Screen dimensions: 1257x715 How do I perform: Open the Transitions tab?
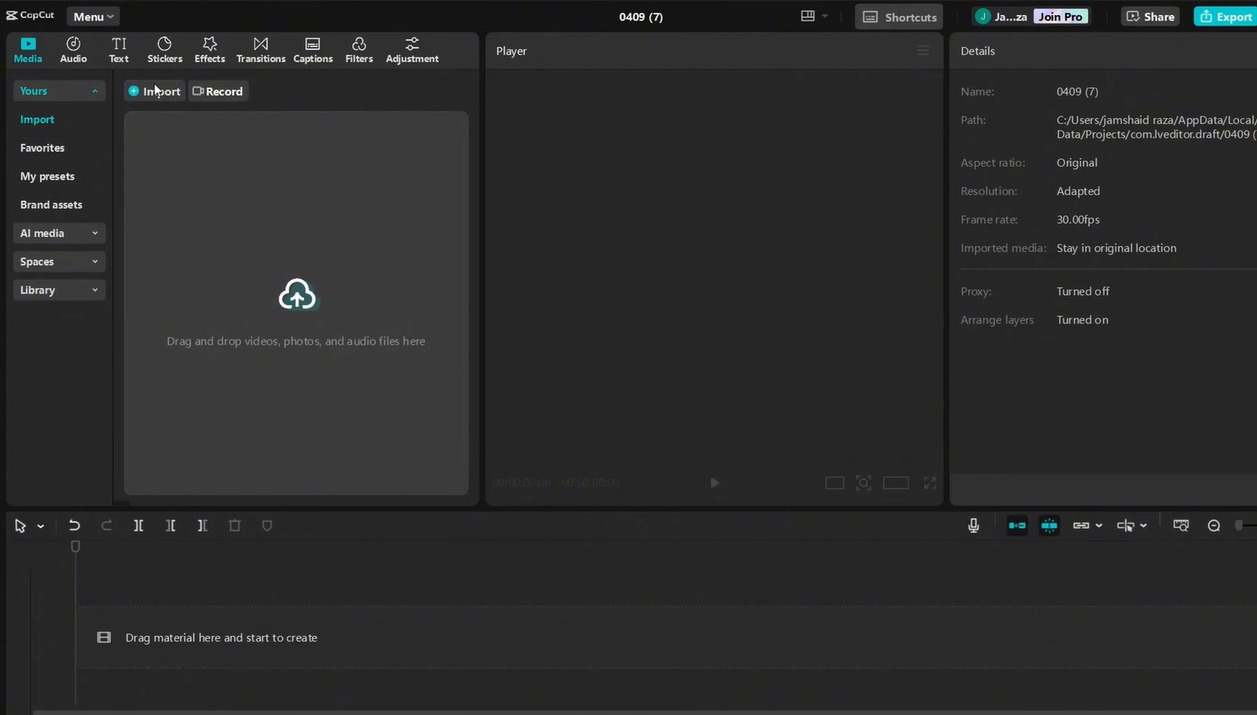tap(261, 50)
